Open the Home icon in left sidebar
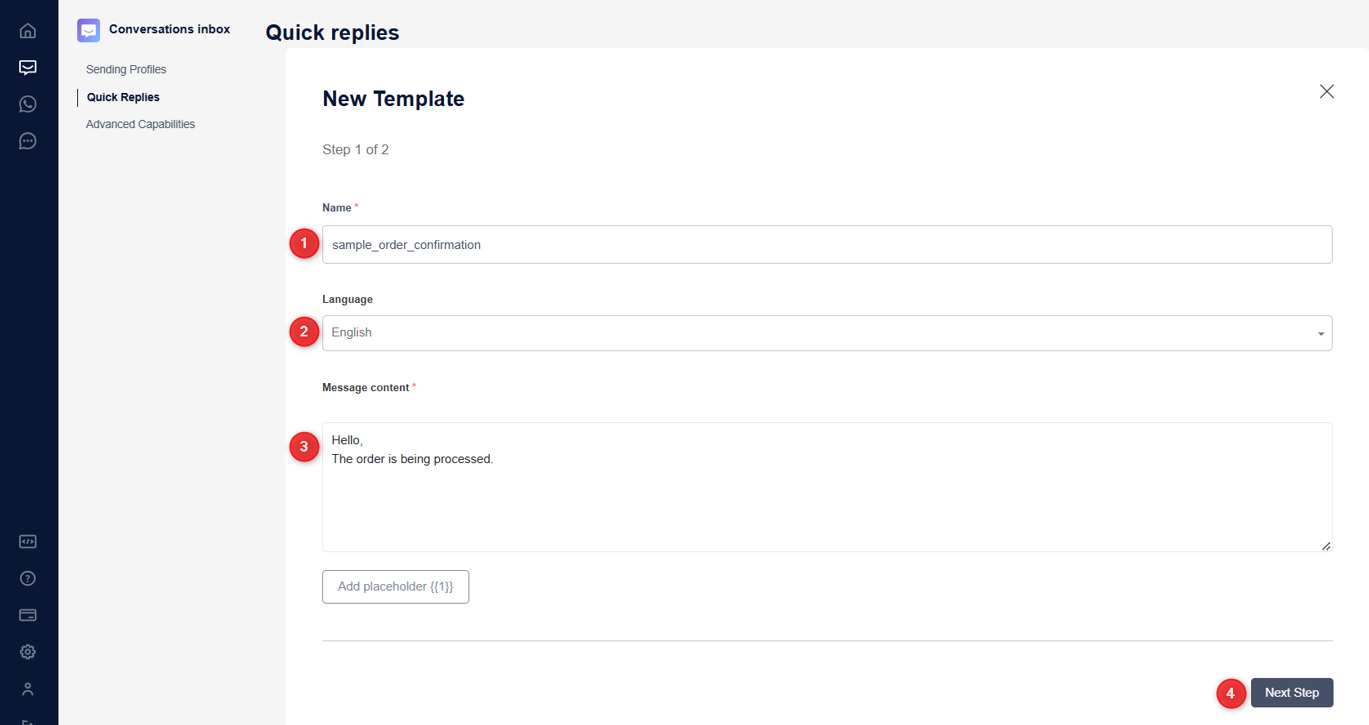The image size is (1369, 725). (28, 30)
